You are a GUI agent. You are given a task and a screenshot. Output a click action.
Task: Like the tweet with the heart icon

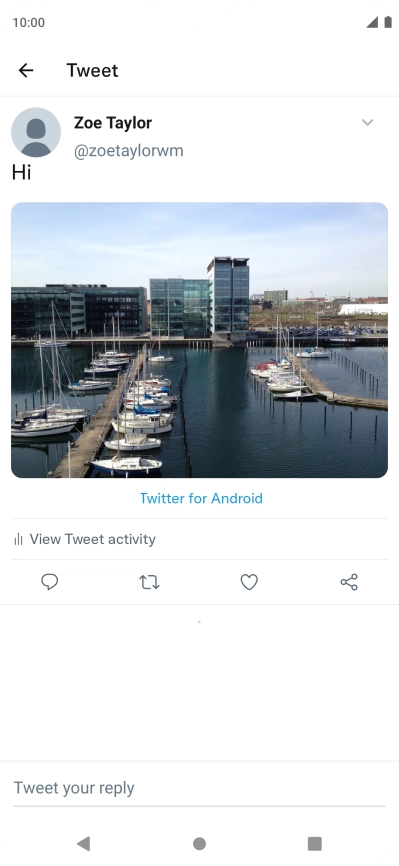(249, 582)
